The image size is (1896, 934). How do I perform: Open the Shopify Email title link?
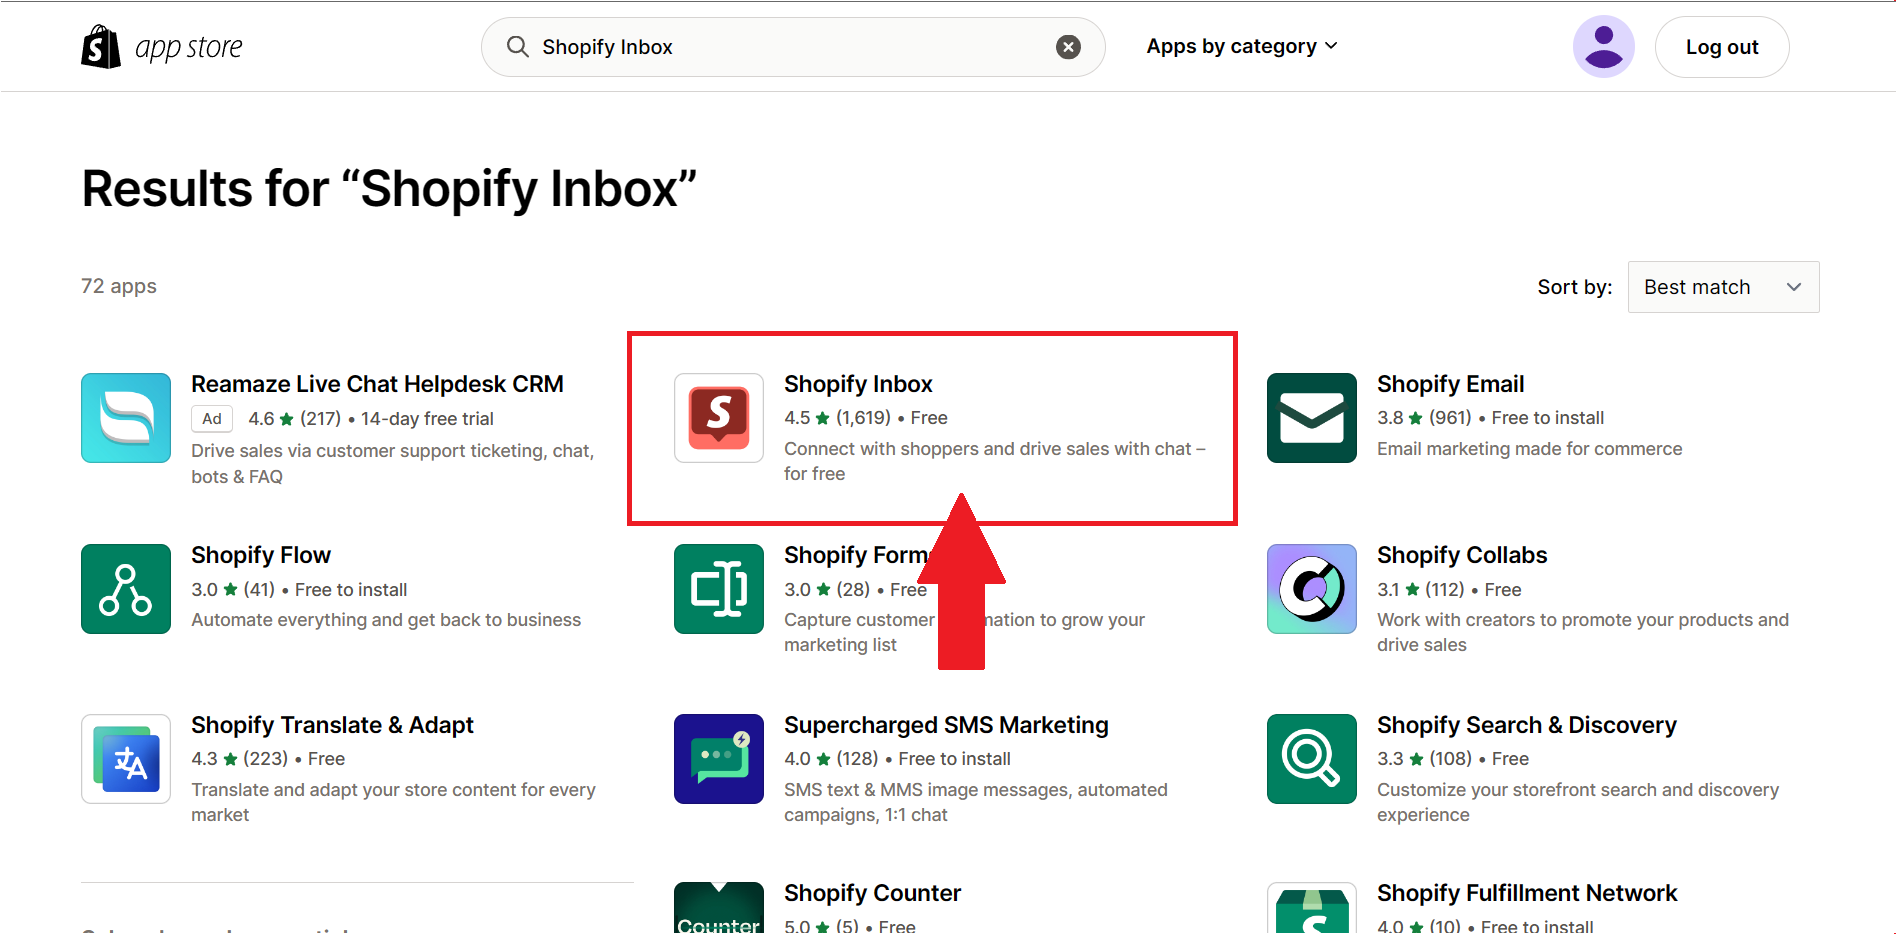1450,384
